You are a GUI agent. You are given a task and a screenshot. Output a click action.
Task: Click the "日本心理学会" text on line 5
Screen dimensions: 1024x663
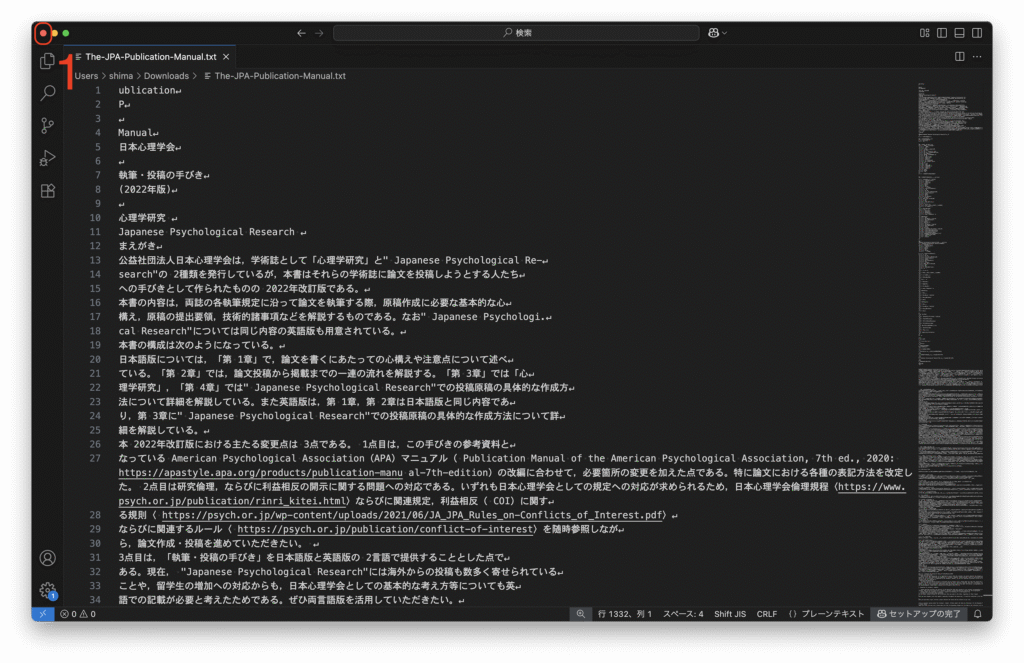146,147
